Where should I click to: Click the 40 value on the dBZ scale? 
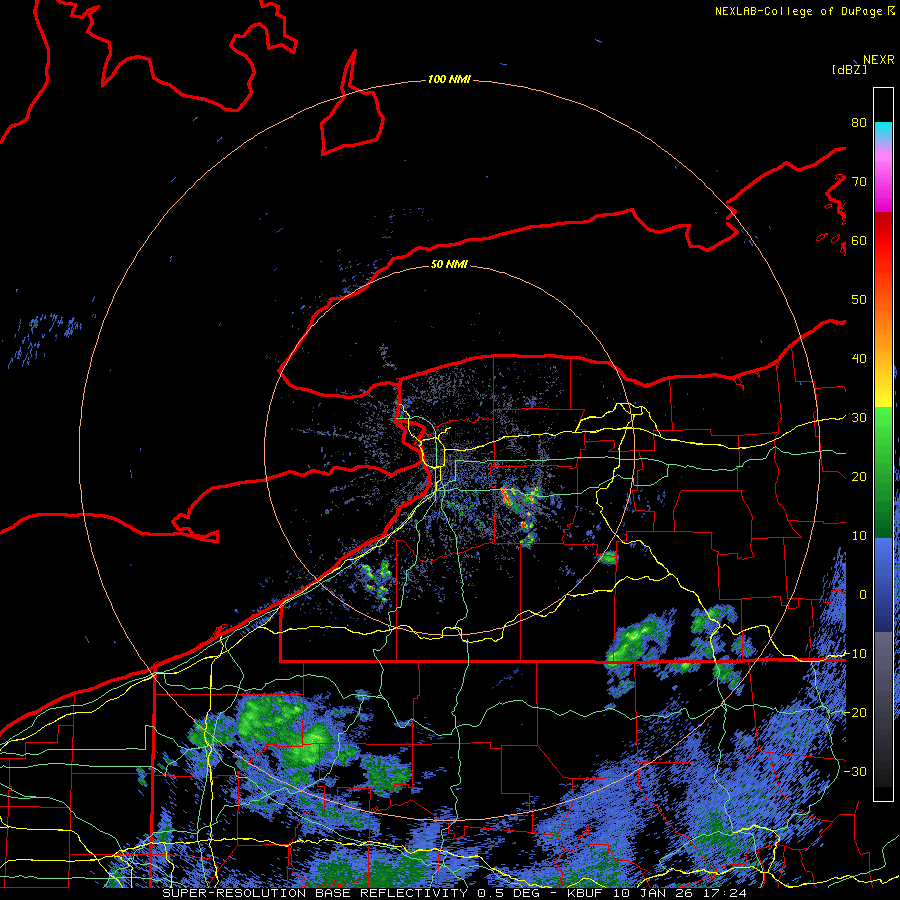(859, 359)
